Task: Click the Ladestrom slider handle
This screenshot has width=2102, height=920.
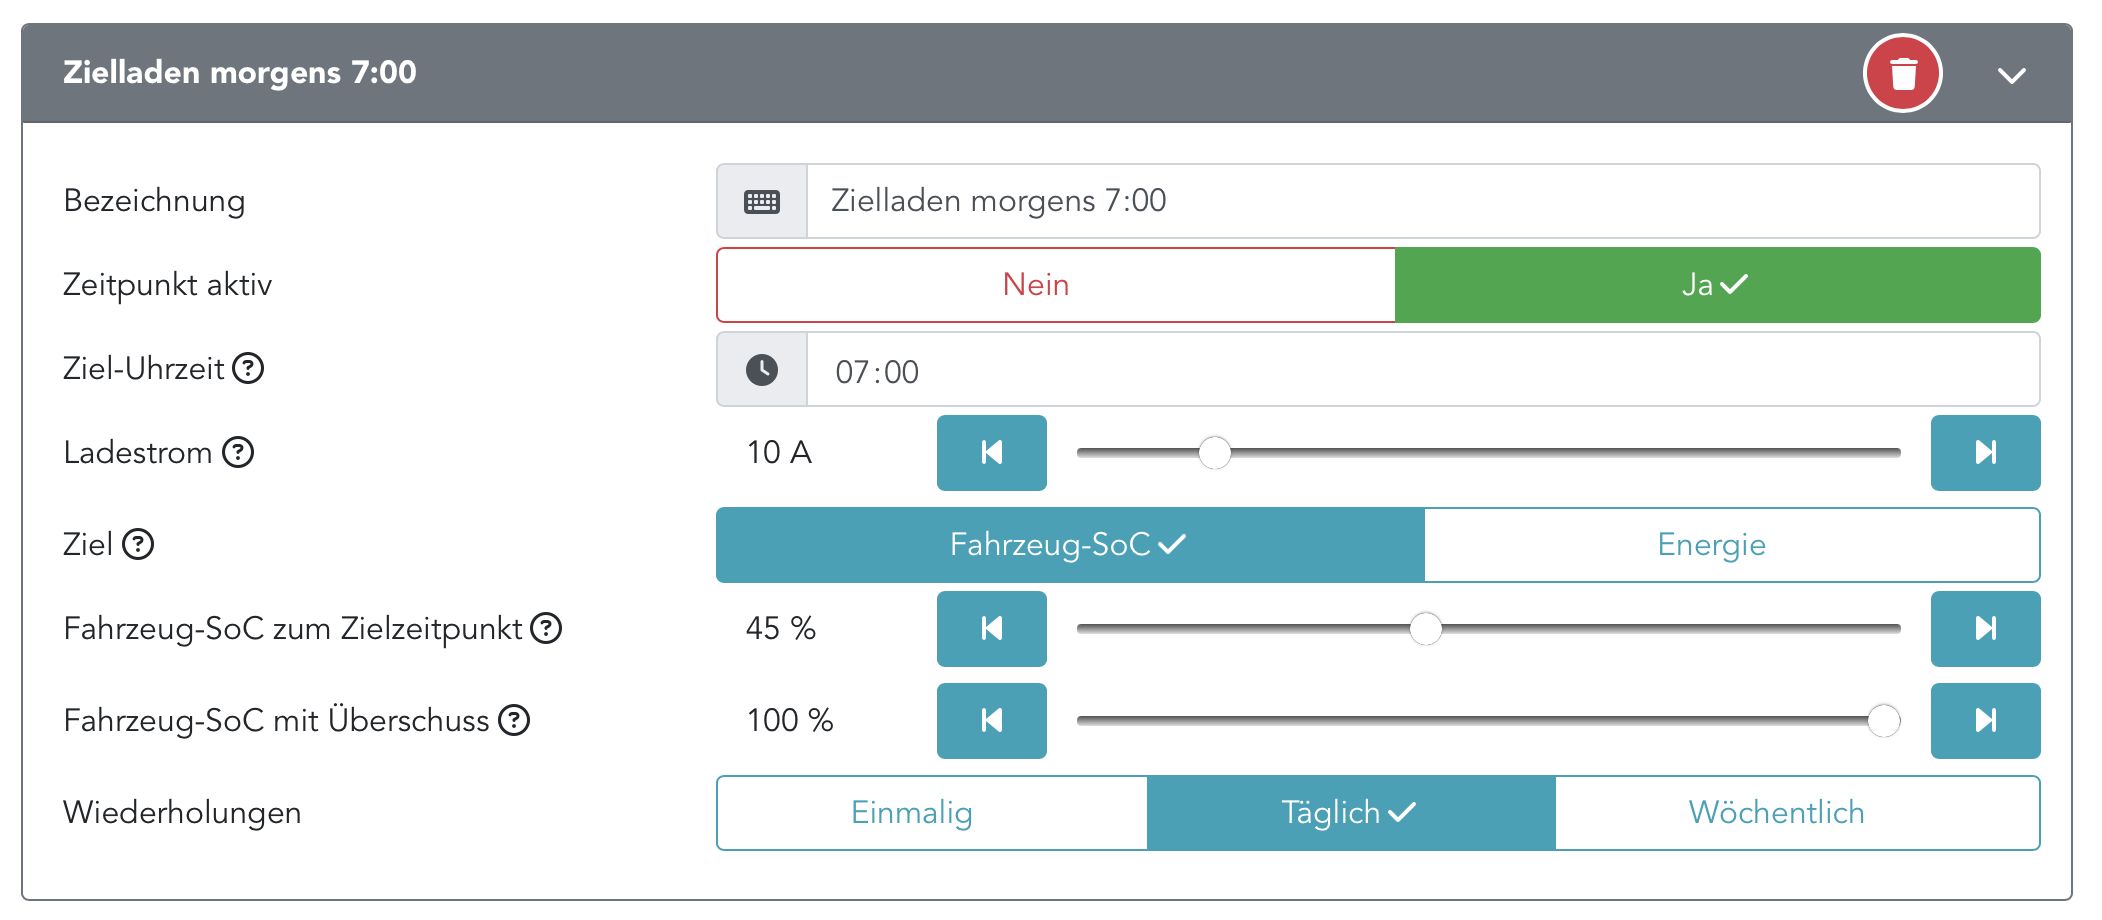Action: pyautogui.click(x=1214, y=453)
